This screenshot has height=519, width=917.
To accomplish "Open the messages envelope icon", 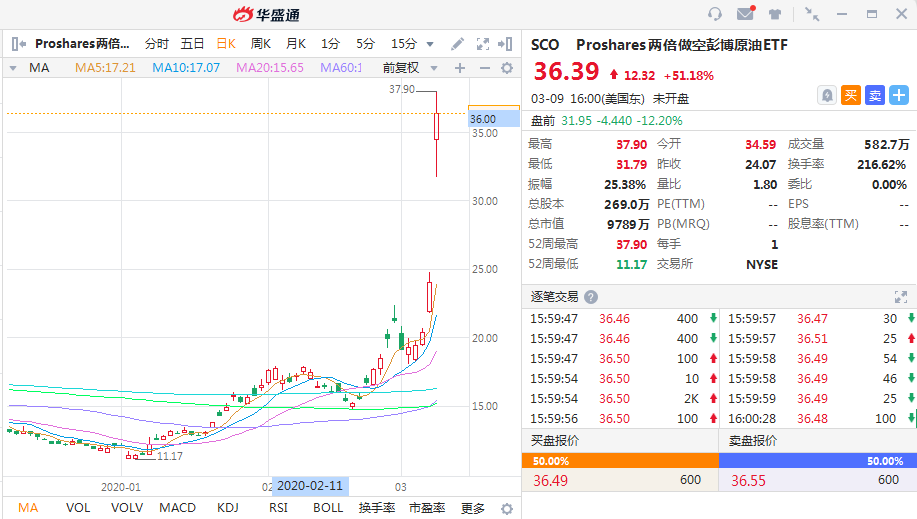I will click(x=746, y=13).
